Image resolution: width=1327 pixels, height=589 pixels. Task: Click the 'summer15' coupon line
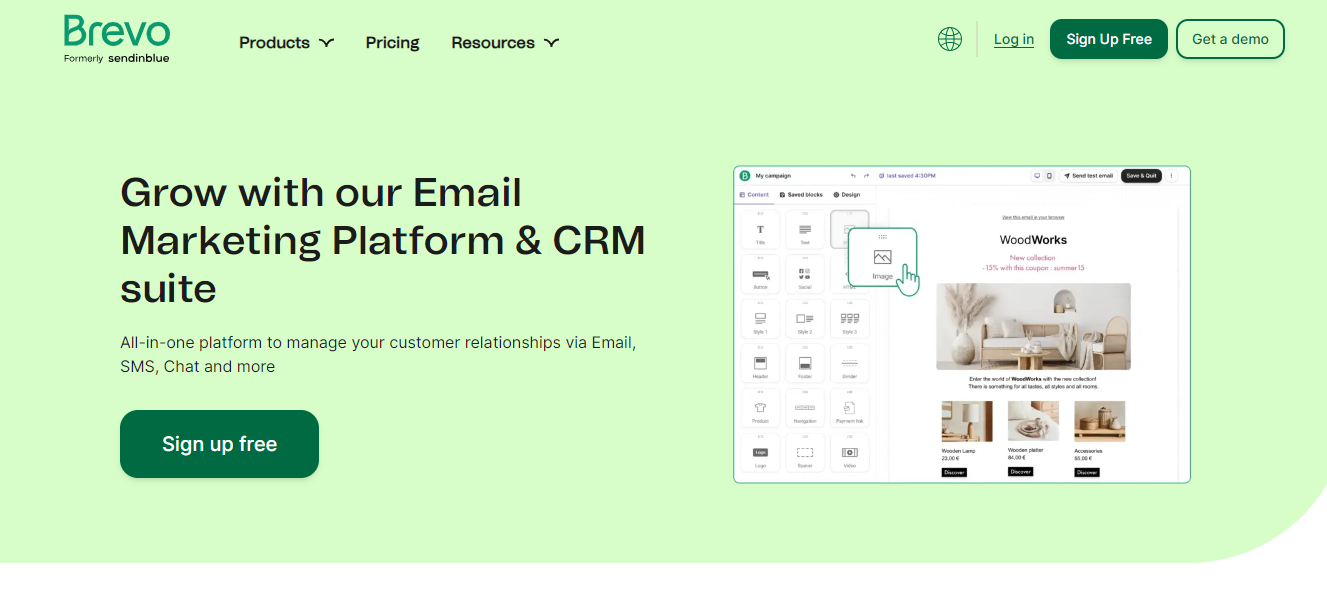(x=1033, y=268)
